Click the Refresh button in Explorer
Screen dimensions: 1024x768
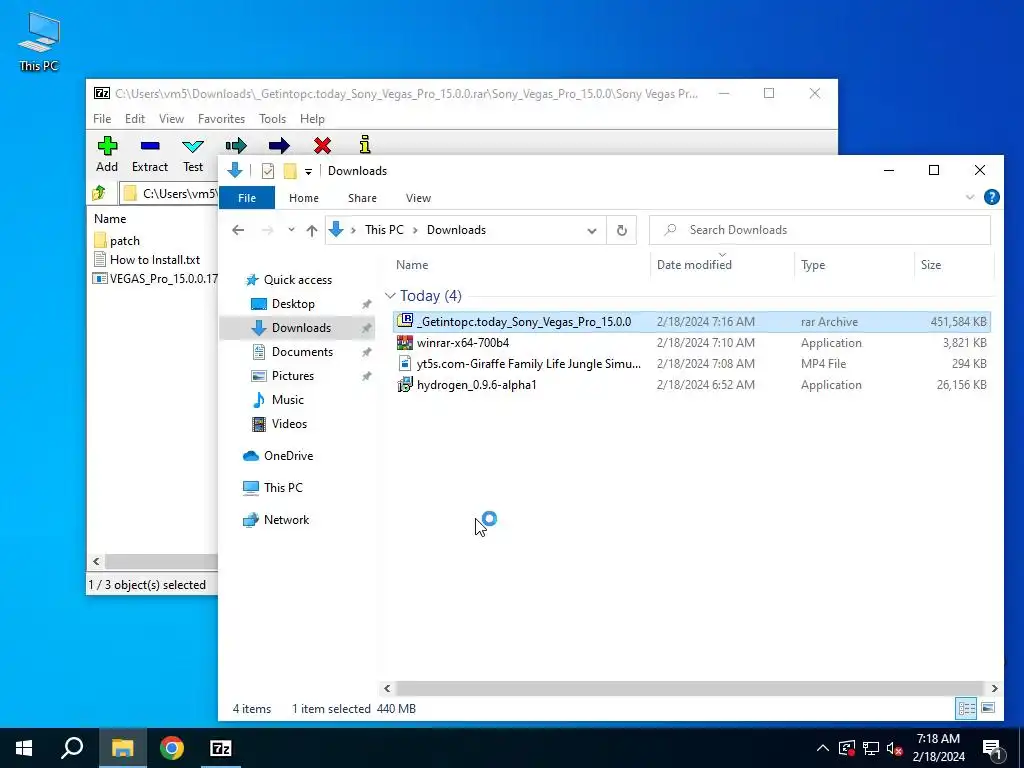click(x=622, y=231)
